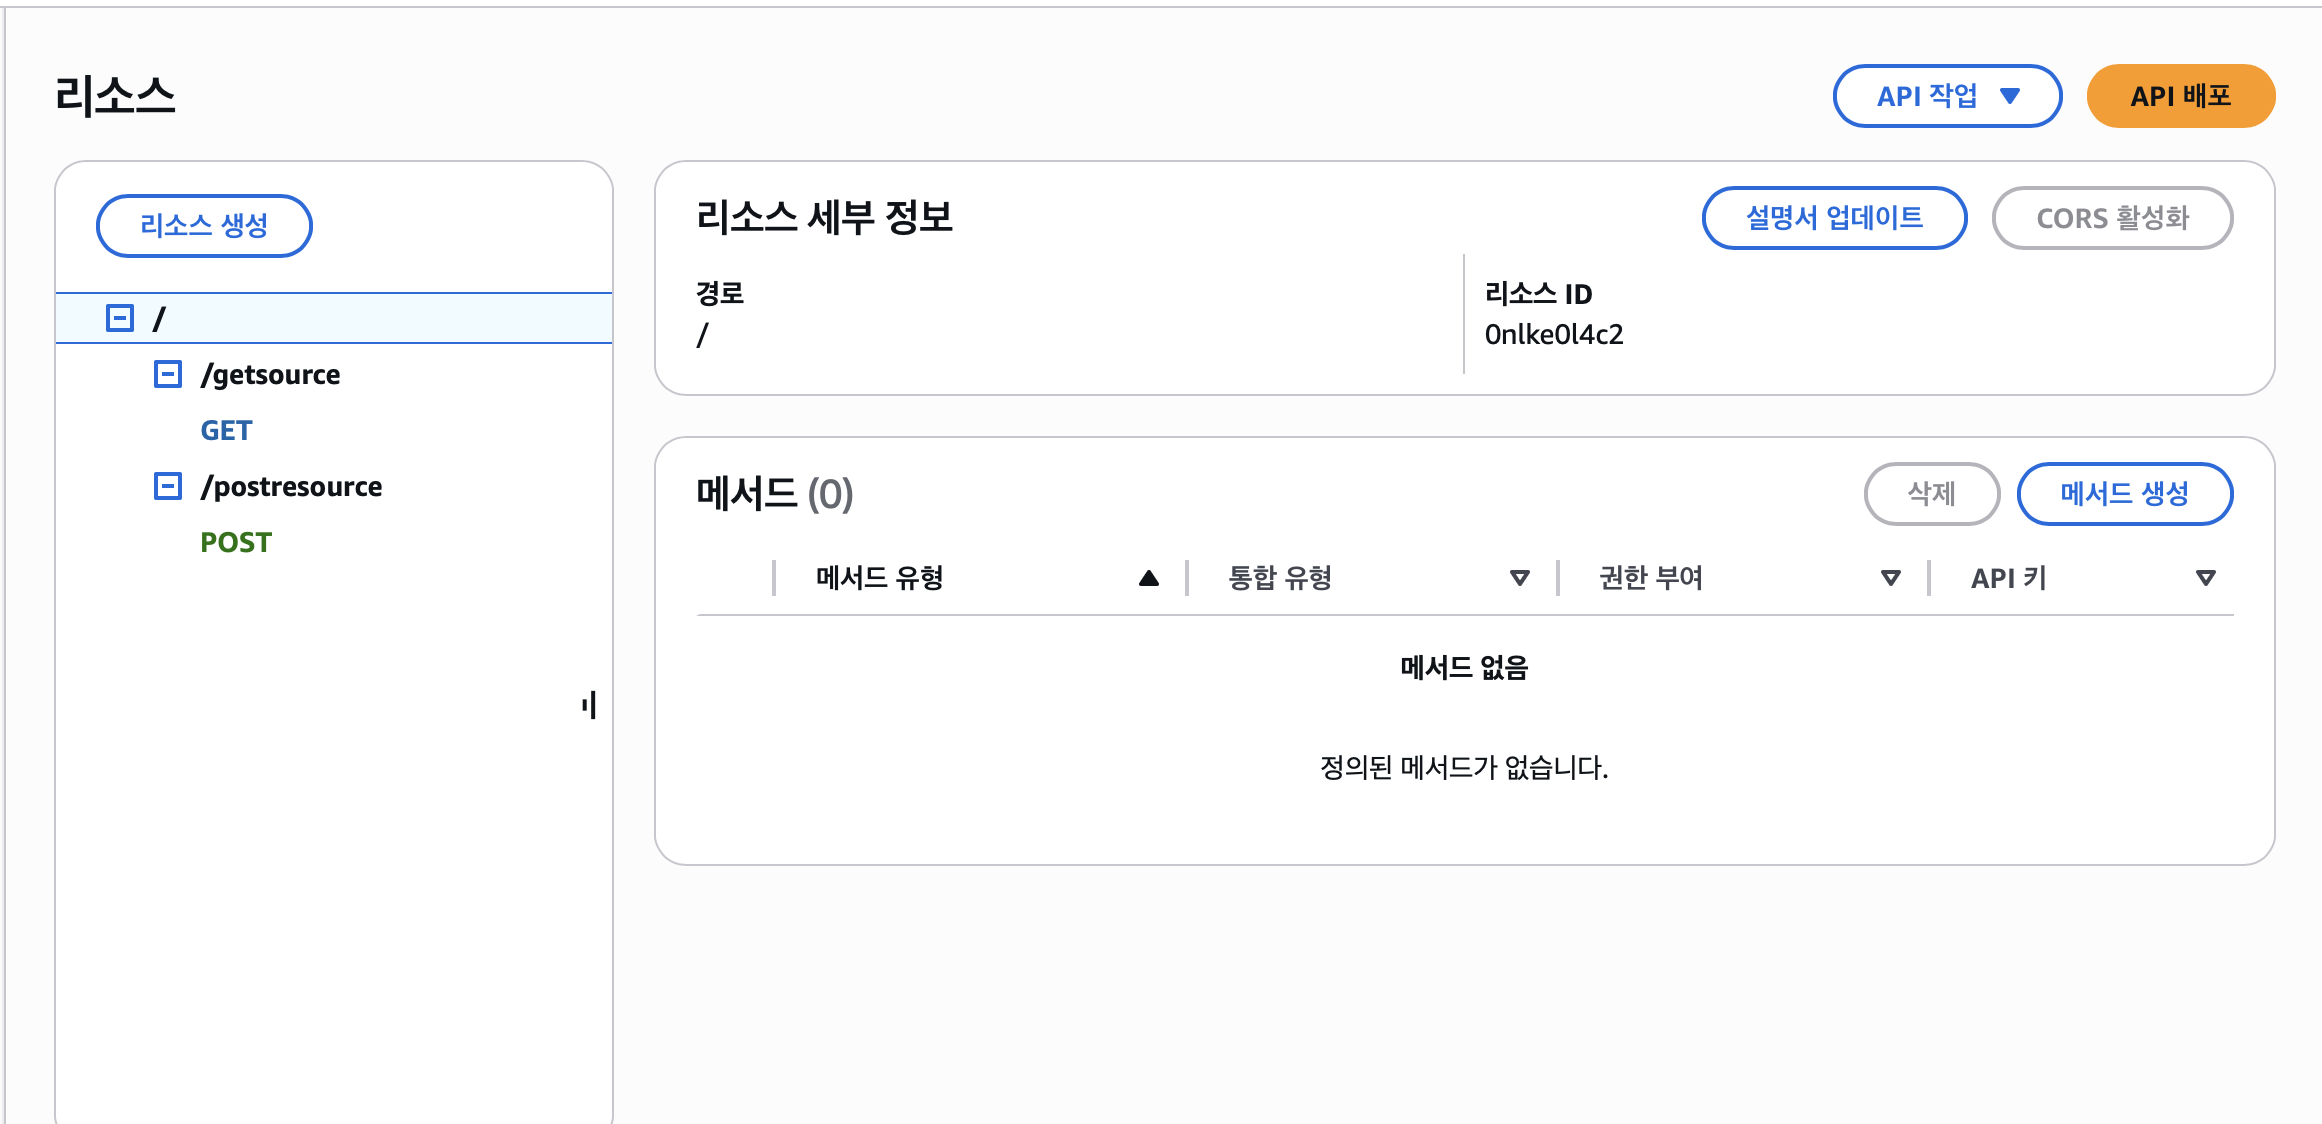Collapse the /postresource resource node
2322x1124 pixels.
[168, 487]
